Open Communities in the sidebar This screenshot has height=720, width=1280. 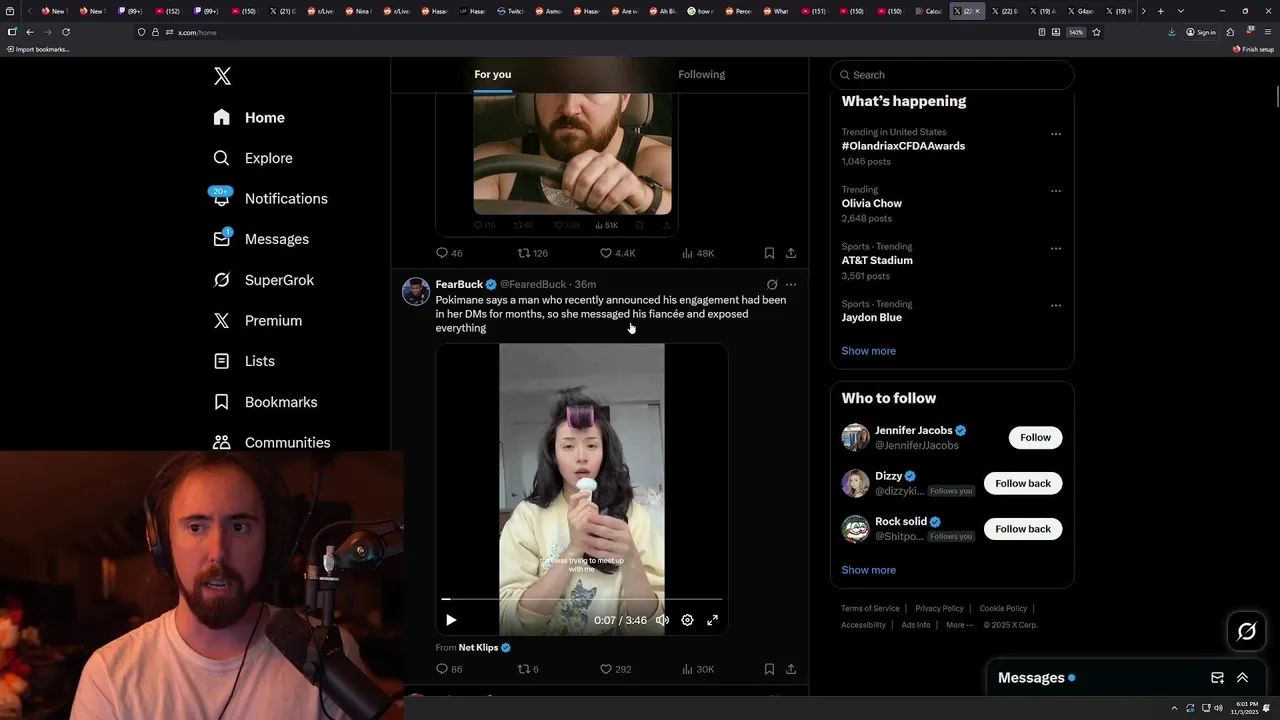click(x=272, y=442)
